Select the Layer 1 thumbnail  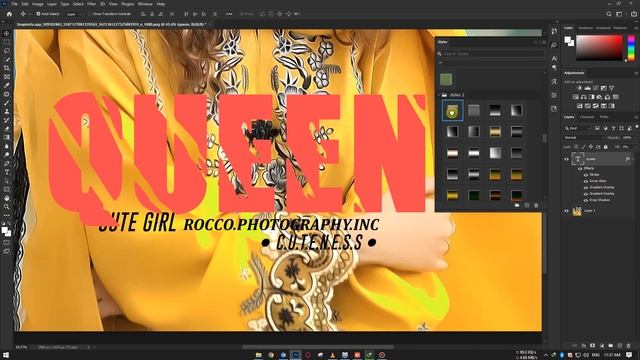click(x=577, y=211)
